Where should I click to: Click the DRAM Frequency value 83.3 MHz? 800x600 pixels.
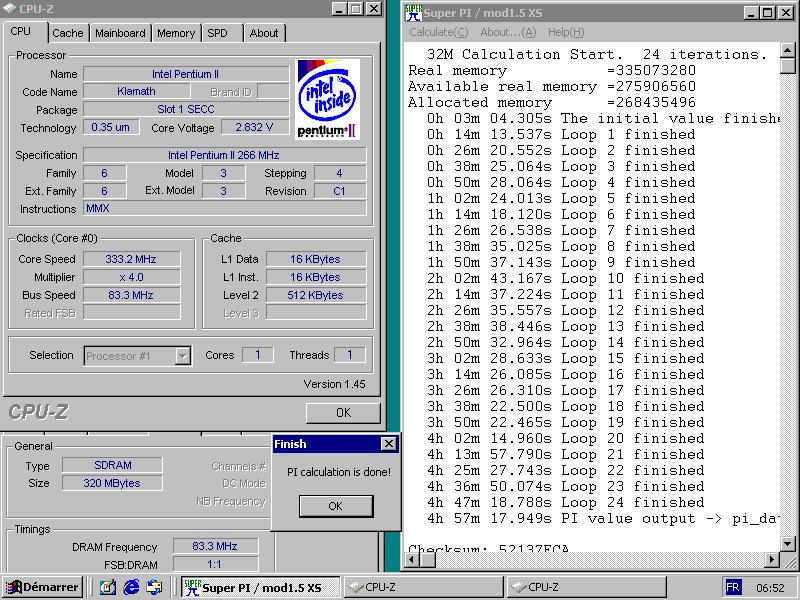point(215,546)
